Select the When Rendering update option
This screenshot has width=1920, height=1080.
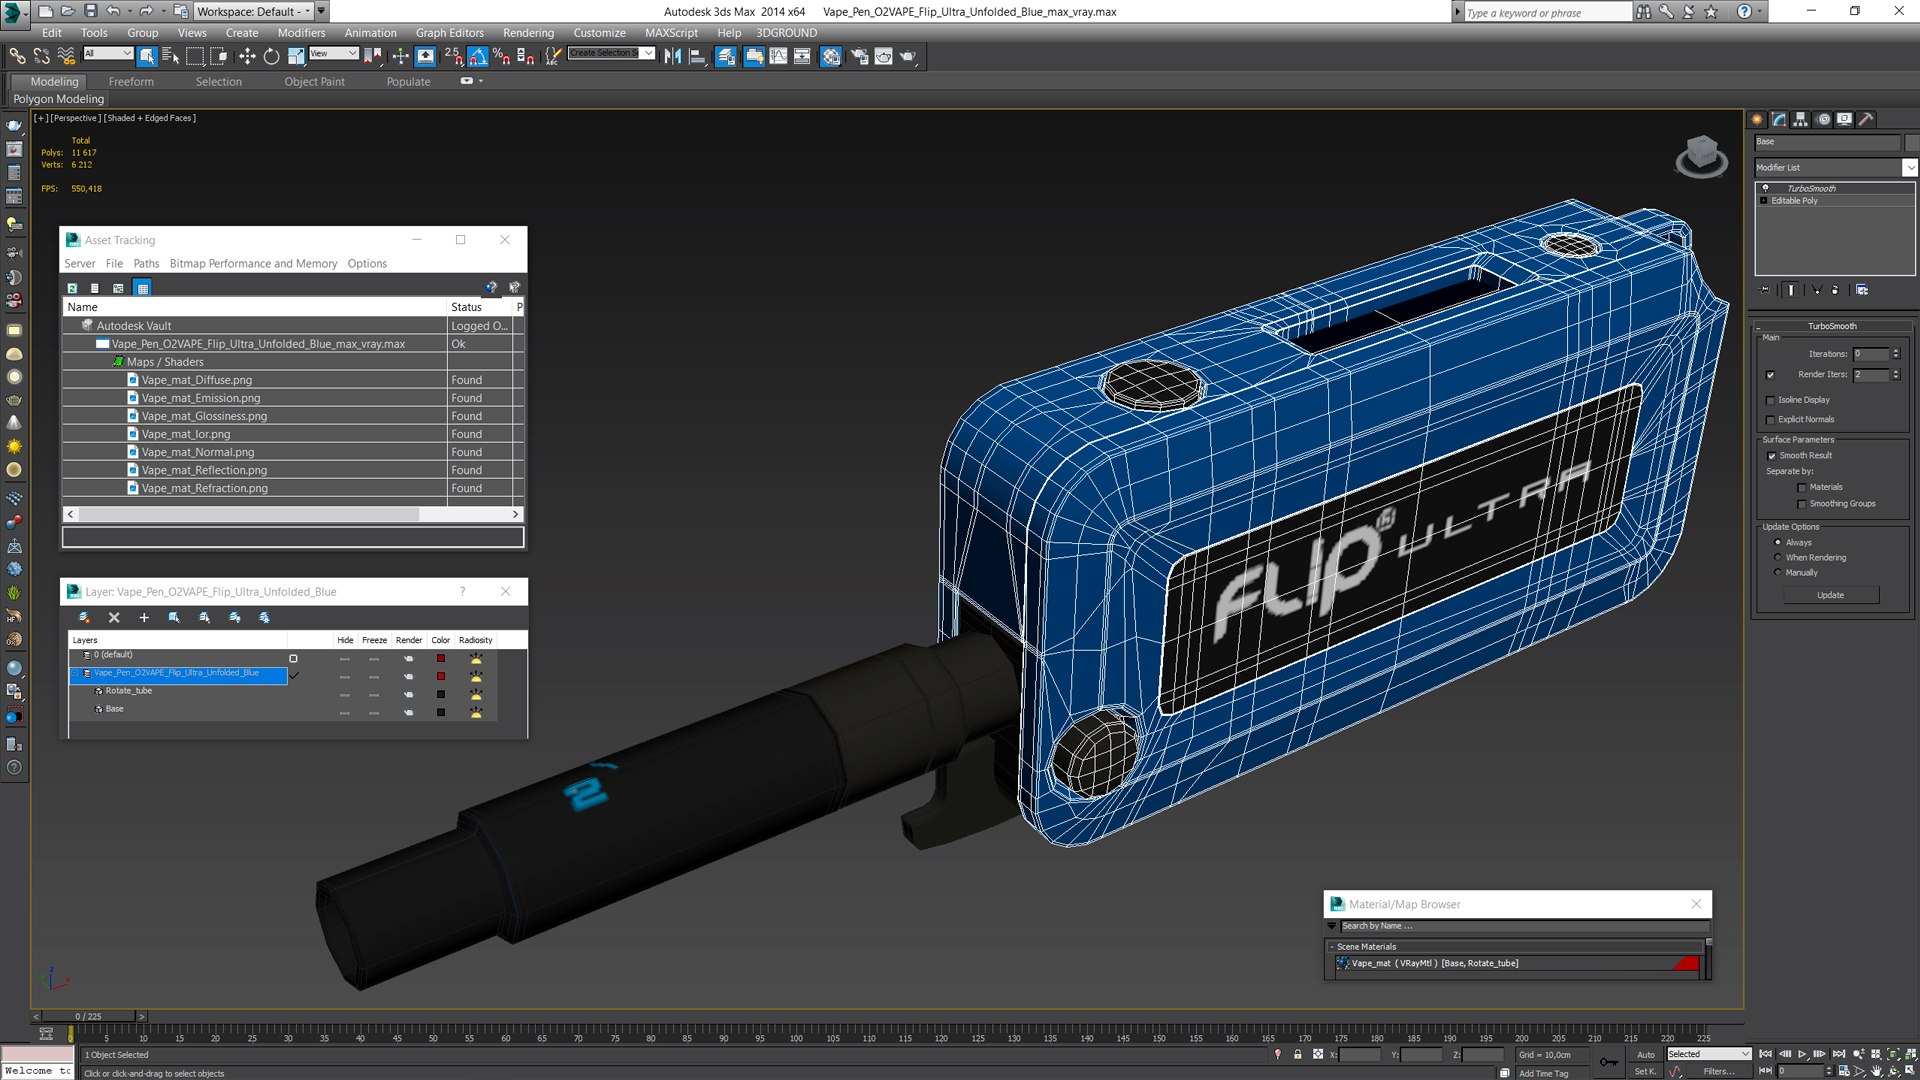pos(1777,558)
